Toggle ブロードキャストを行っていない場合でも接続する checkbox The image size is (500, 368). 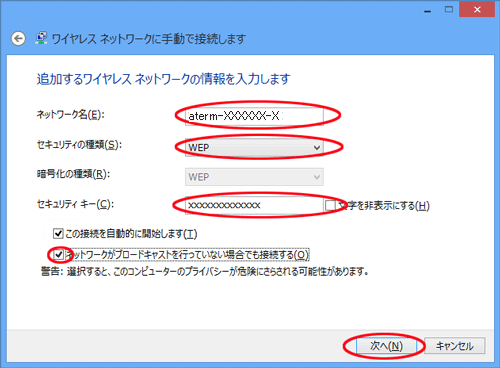(59, 255)
